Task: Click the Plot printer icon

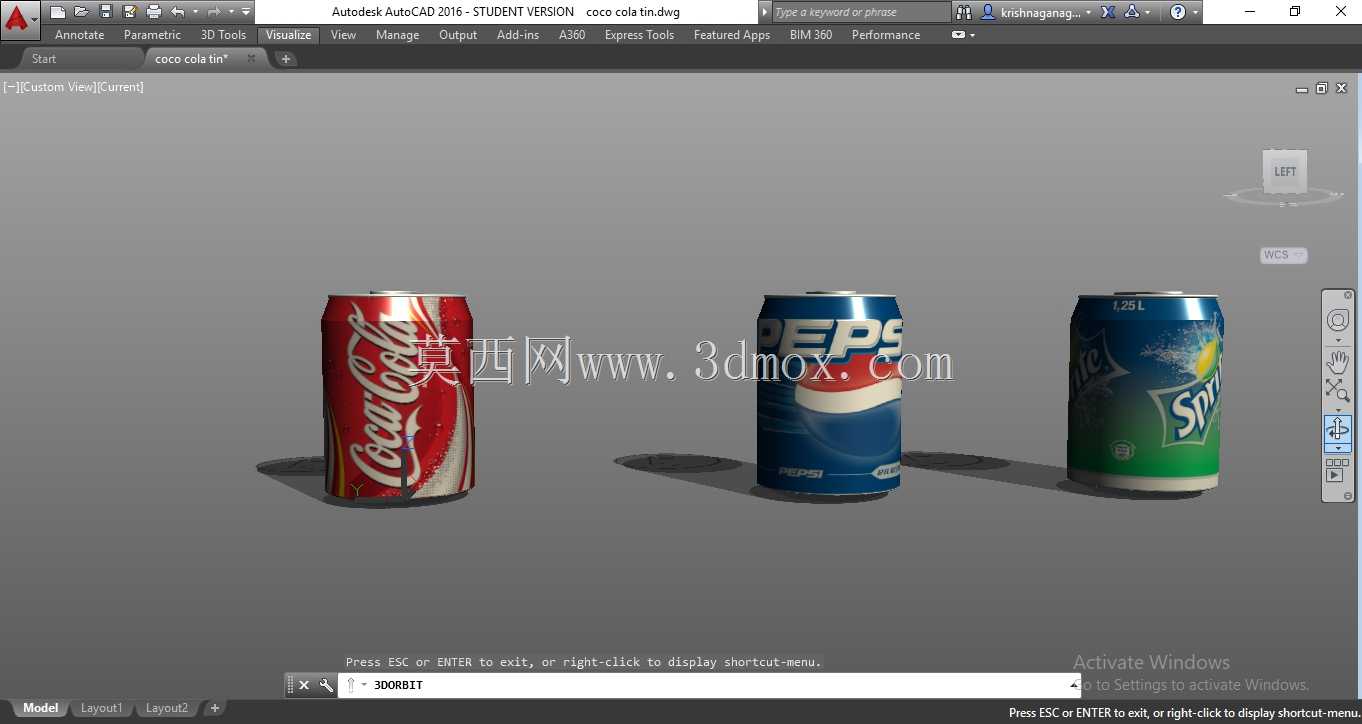Action: click(x=154, y=12)
